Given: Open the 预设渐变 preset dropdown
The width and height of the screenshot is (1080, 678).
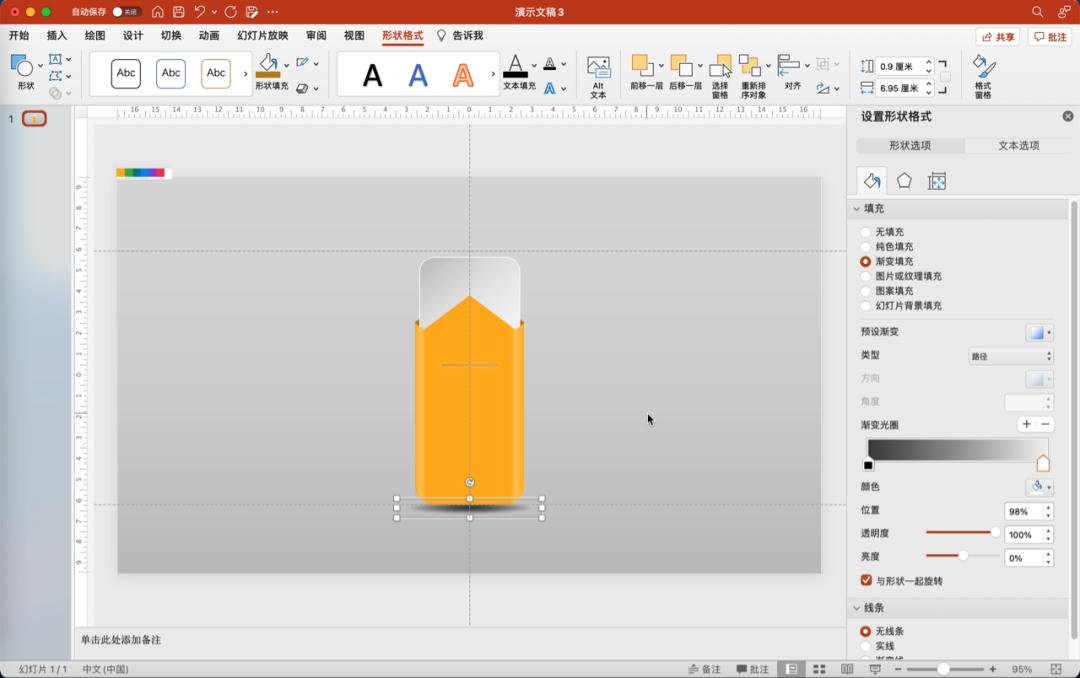Looking at the screenshot, I should click(1039, 332).
